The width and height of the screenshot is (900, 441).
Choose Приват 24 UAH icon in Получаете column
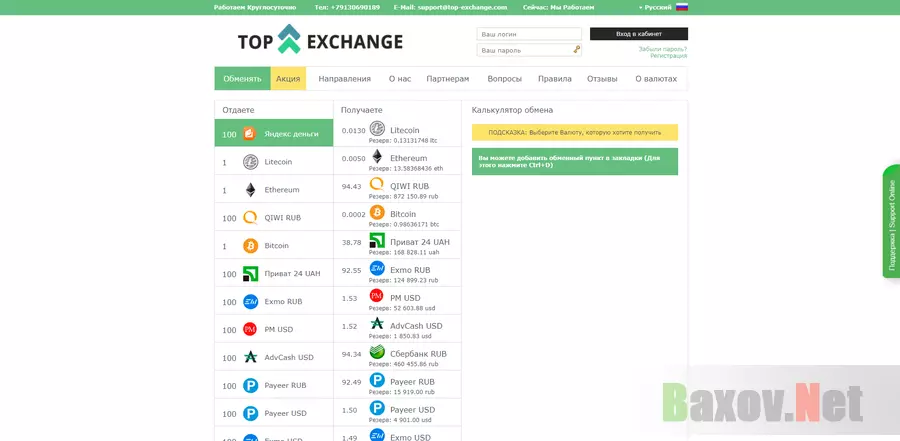pyautogui.click(x=377, y=240)
